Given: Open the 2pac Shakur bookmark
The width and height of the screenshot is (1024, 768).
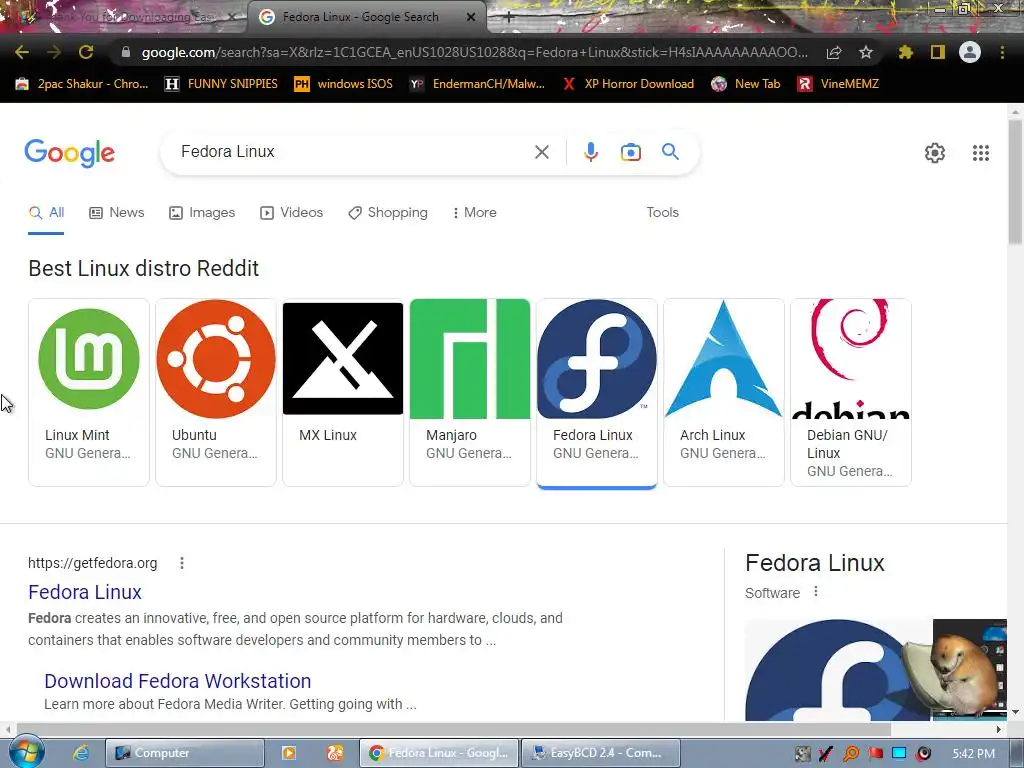Looking at the screenshot, I should pos(82,84).
